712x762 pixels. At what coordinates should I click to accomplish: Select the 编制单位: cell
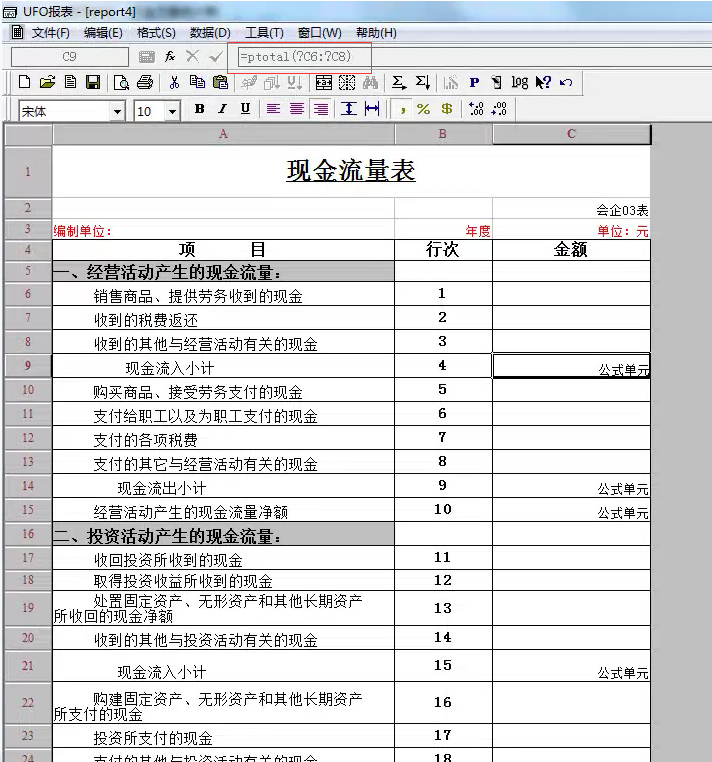pyautogui.click(x=223, y=229)
